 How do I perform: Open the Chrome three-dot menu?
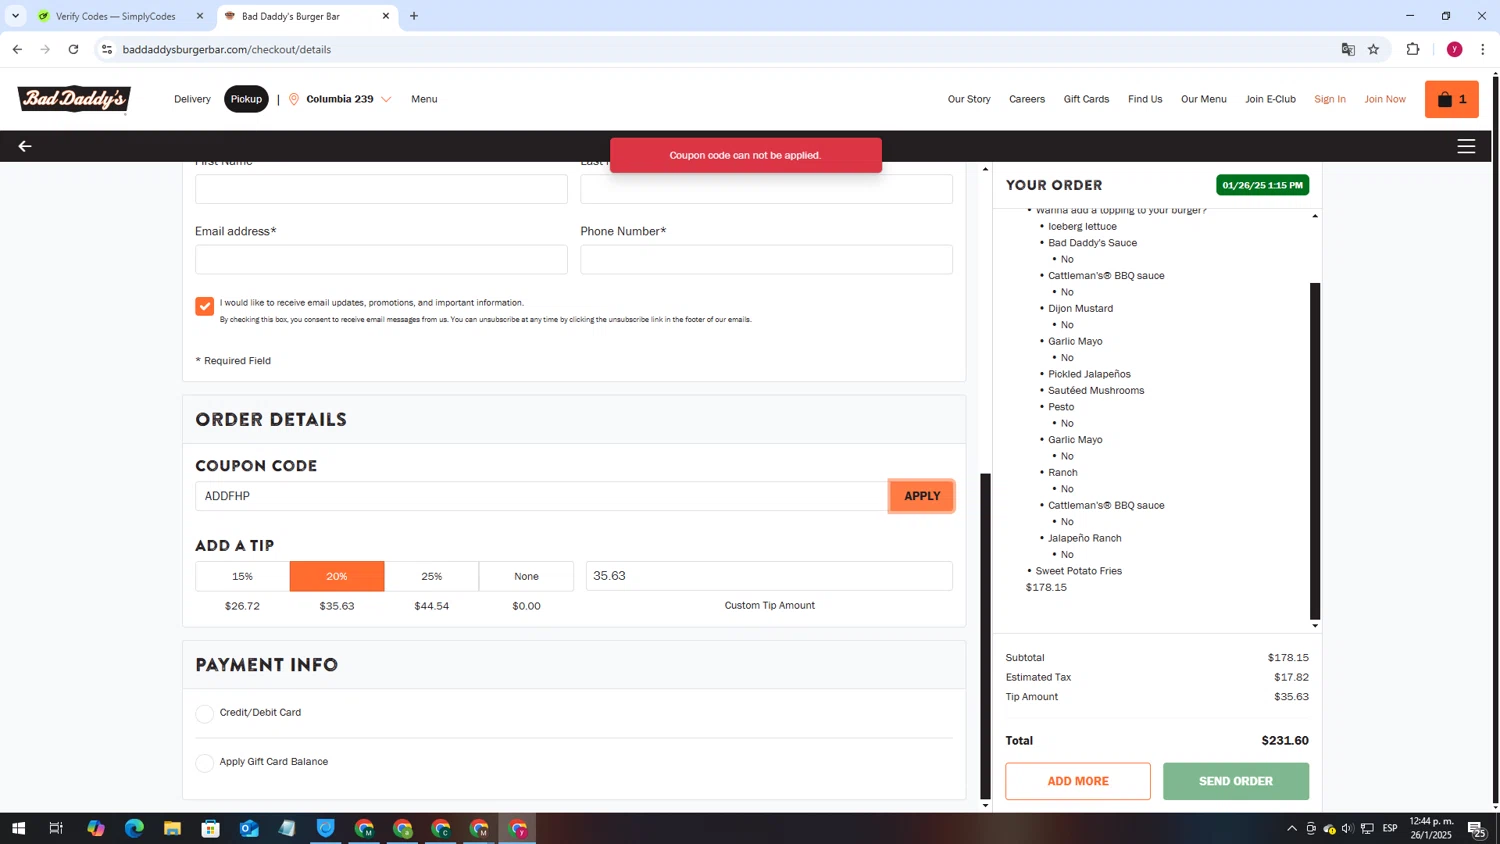point(1483,49)
